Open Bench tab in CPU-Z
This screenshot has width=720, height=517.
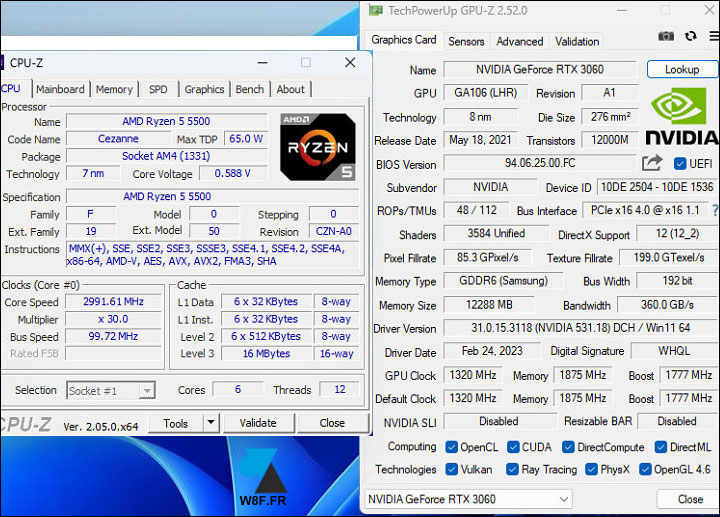(249, 89)
